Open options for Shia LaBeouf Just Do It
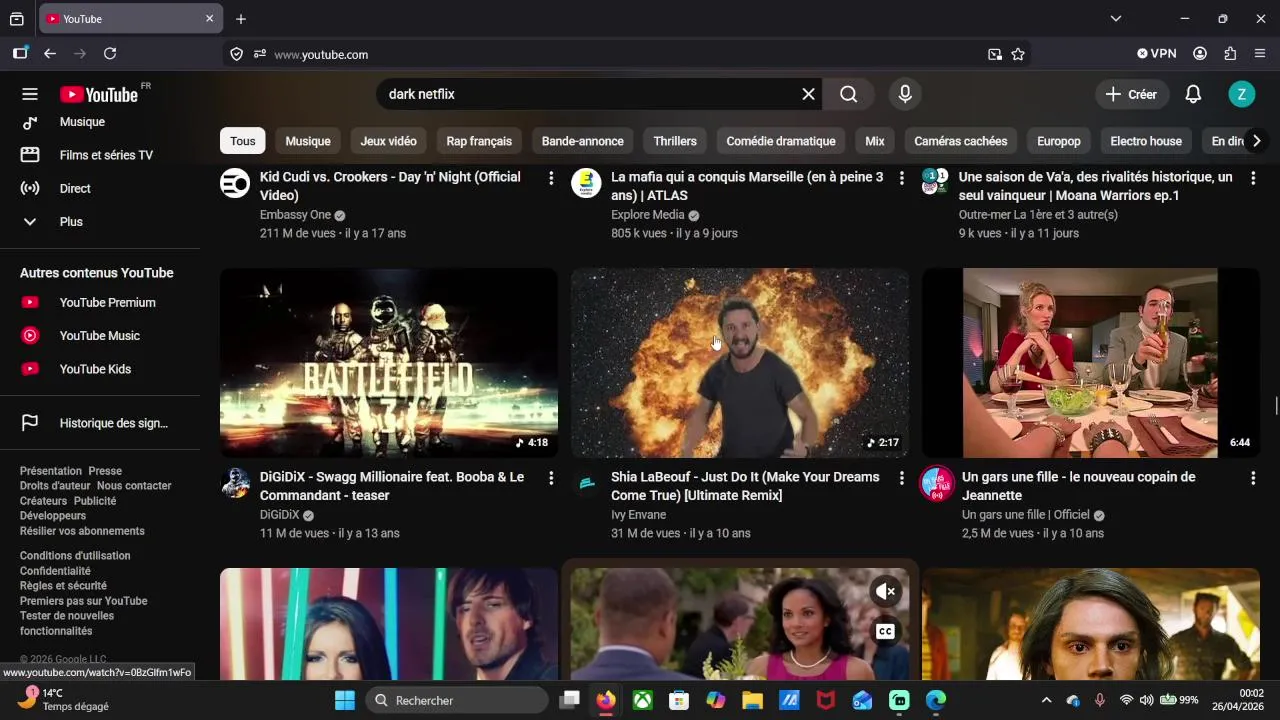The width and height of the screenshot is (1280, 720). (901, 478)
